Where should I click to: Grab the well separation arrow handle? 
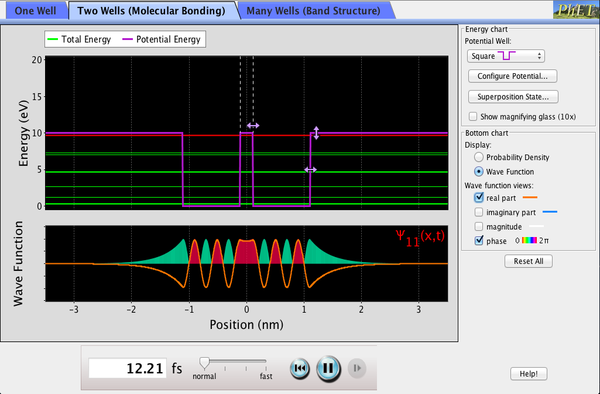coord(253,125)
